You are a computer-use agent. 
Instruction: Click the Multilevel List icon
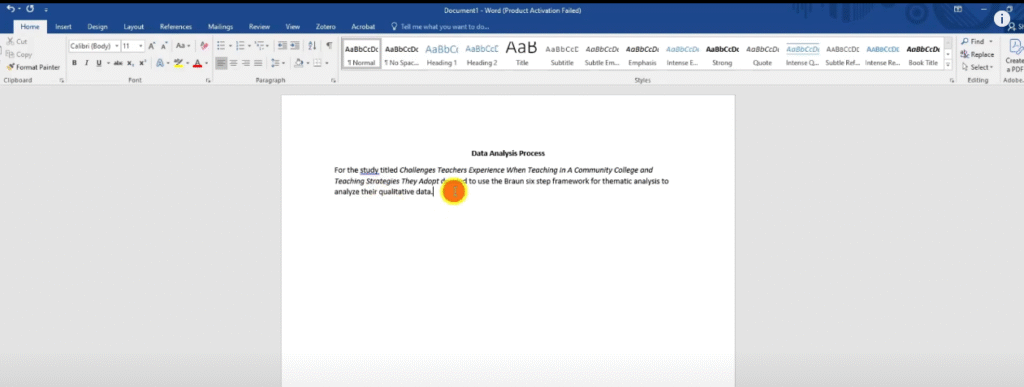[259, 46]
